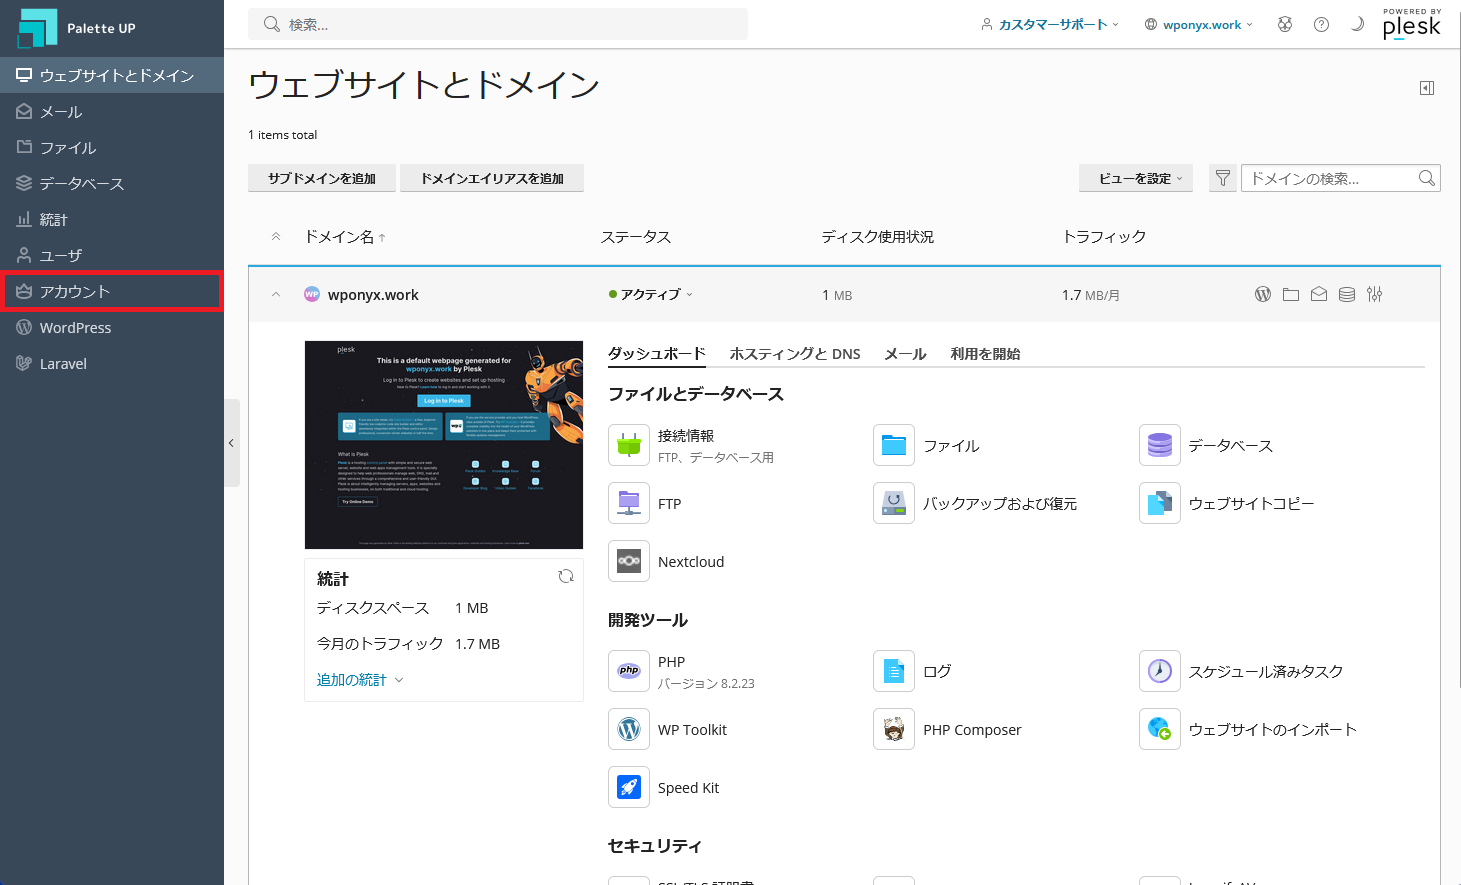Screen dimensions: 1461x885
Task: Switch to ダッシュボード tab
Action: point(657,353)
